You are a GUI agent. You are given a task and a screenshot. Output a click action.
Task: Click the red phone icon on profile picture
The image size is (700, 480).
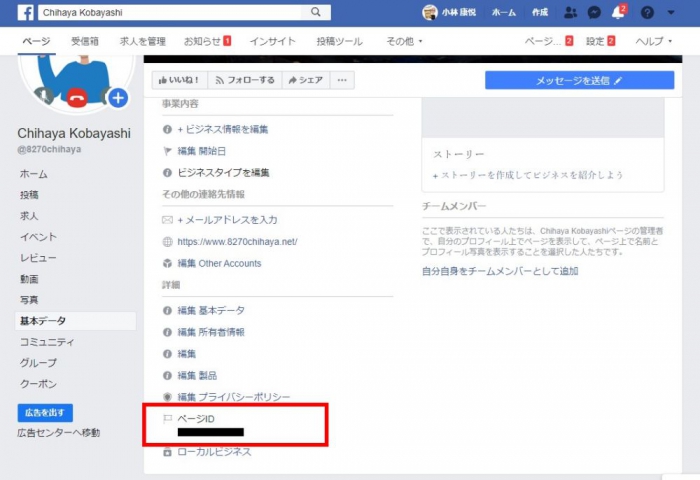coord(77,98)
